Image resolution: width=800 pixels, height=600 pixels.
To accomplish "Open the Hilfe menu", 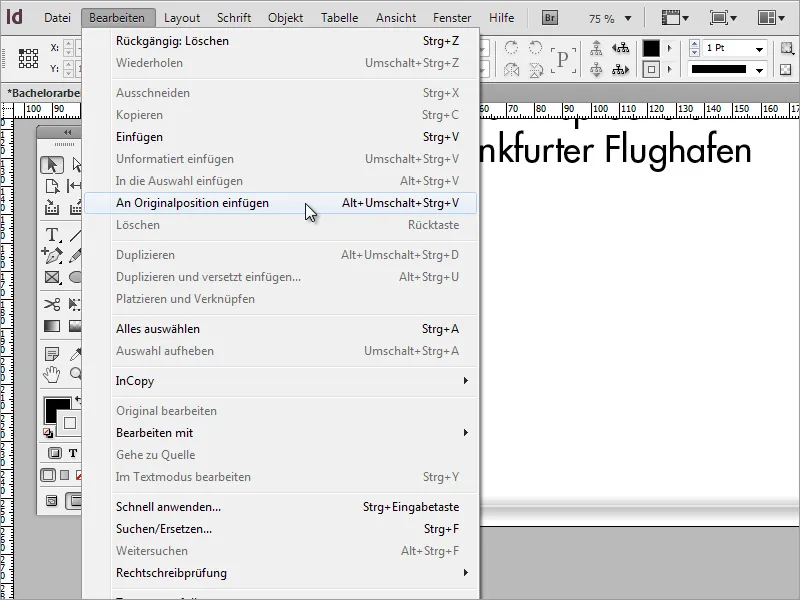I will click(501, 18).
